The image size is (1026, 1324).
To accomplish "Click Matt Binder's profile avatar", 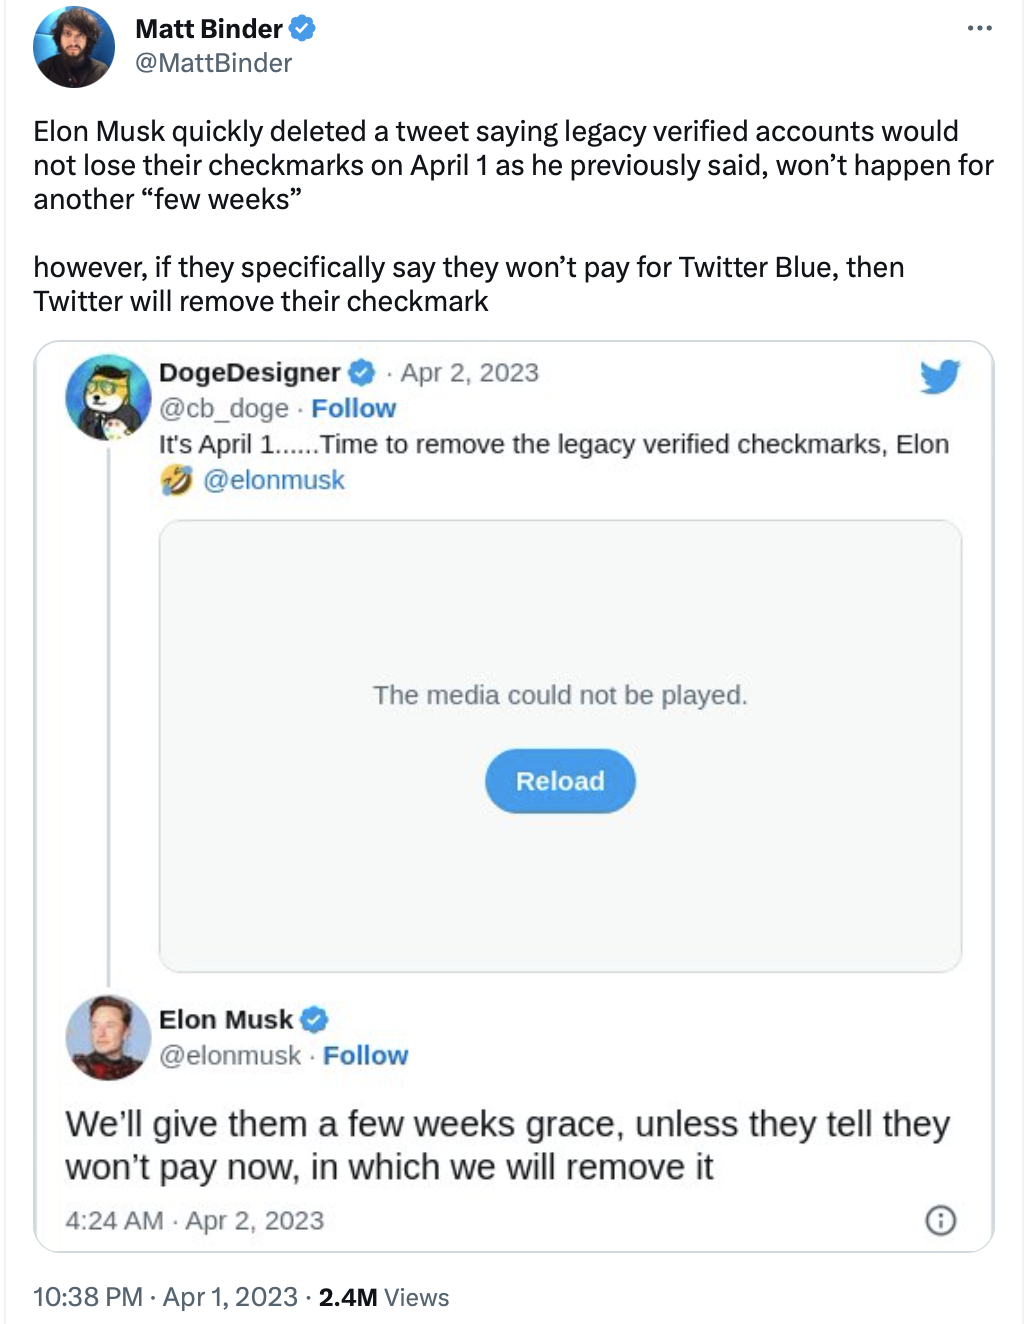I will [x=73, y=47].
